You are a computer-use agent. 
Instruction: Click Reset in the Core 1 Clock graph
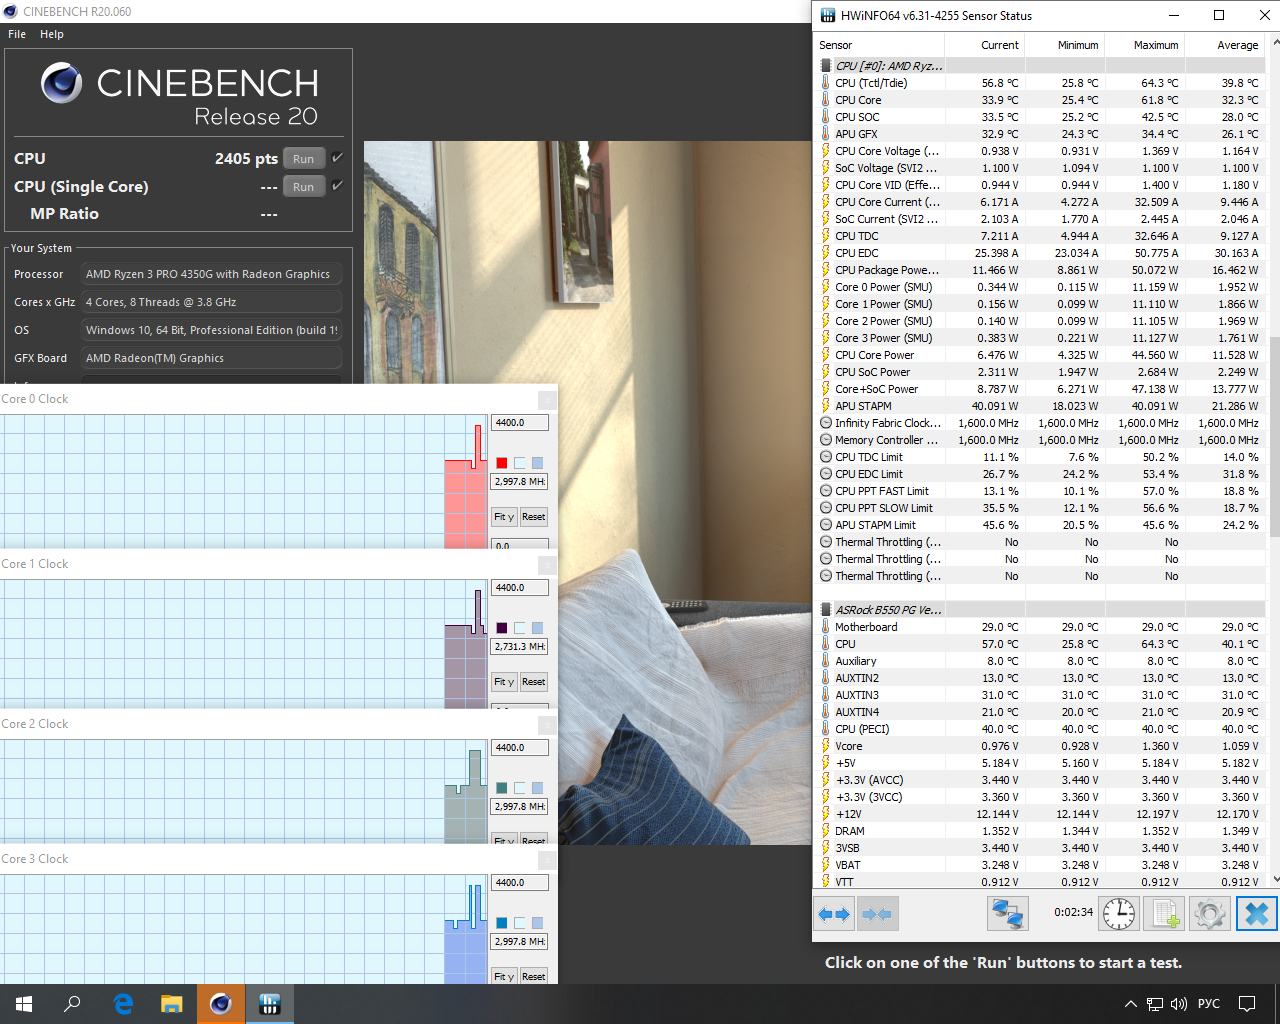pos(534,682)
